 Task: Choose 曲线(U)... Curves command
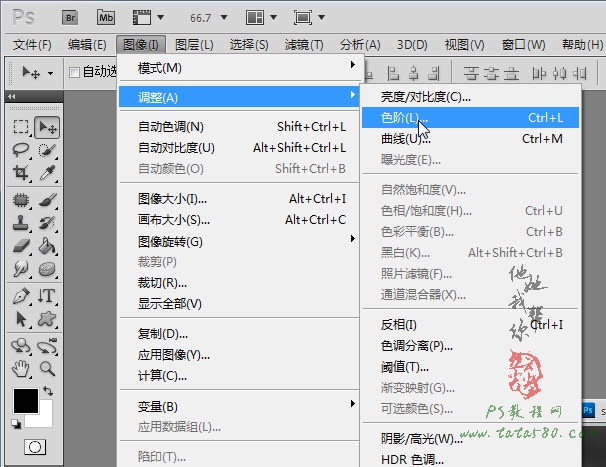click(470, 138)
